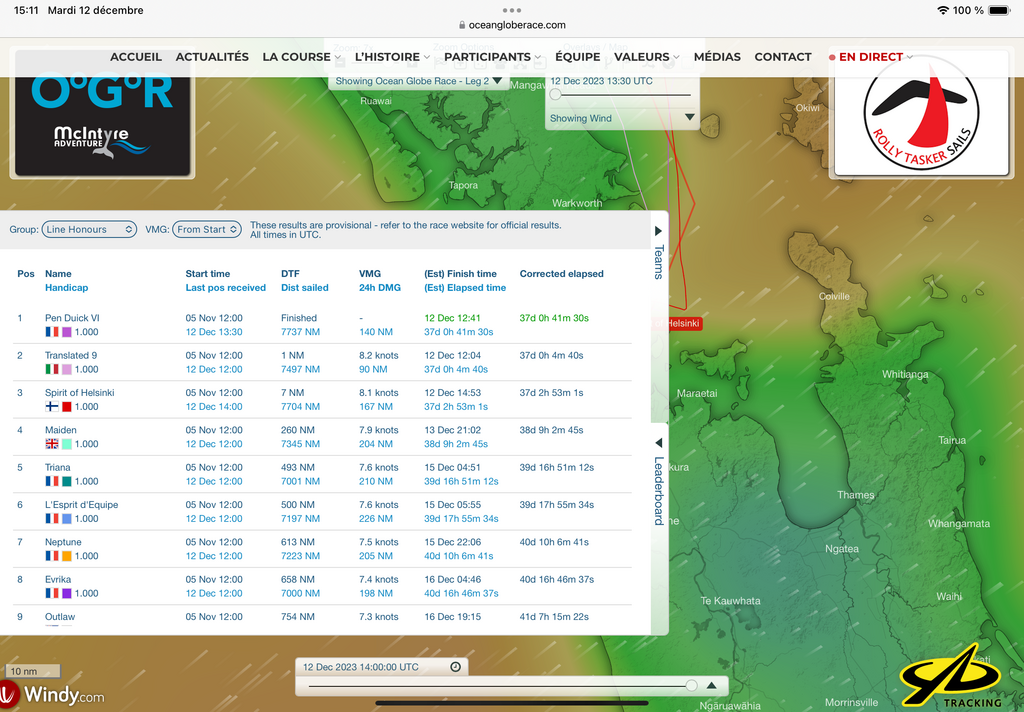Select Spirit of Helsinki red colour swatch
Screen dimensions: 1024x712
(x=67, y=406)
